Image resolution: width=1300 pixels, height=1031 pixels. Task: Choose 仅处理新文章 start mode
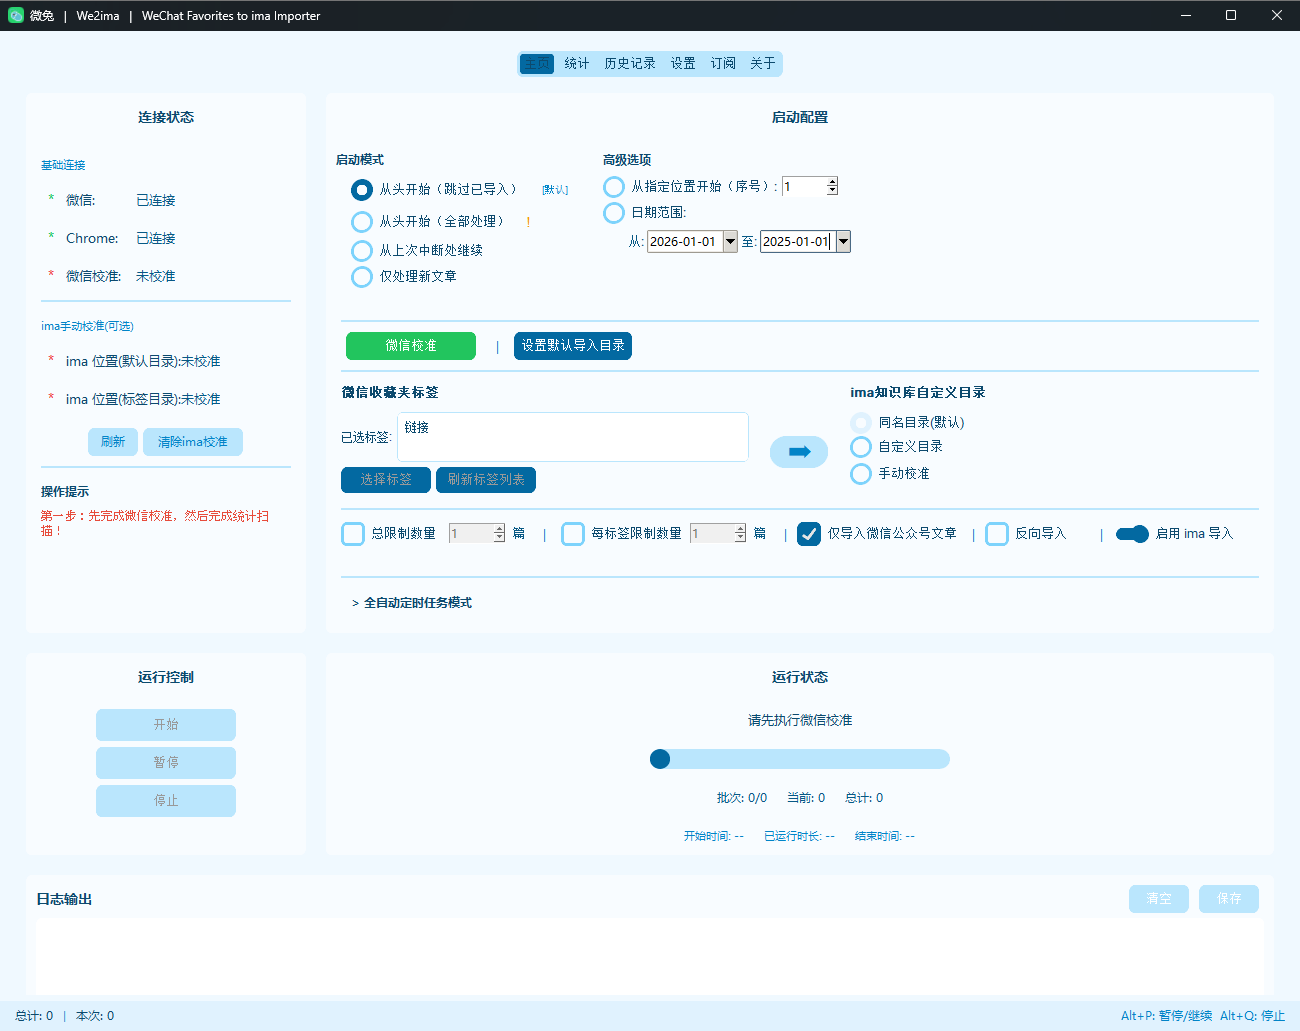(x=362, y=277)
